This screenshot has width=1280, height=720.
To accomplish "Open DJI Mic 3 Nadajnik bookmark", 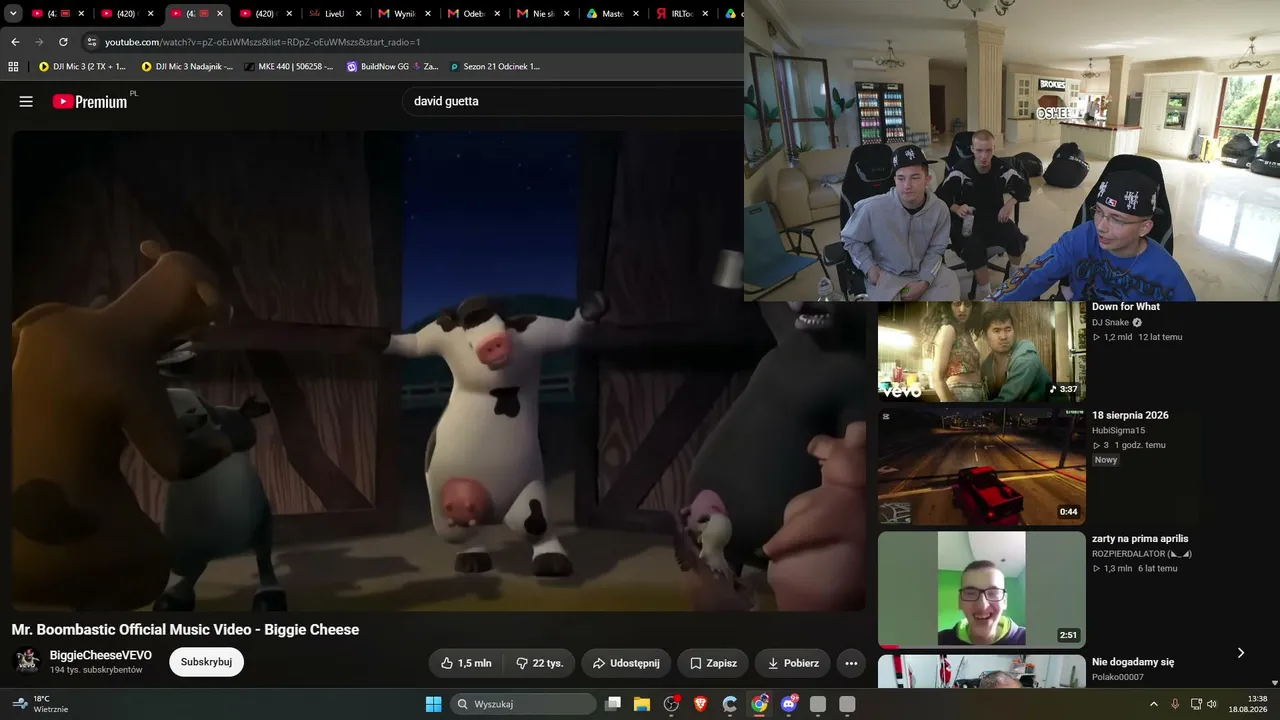I will [187, 67].
